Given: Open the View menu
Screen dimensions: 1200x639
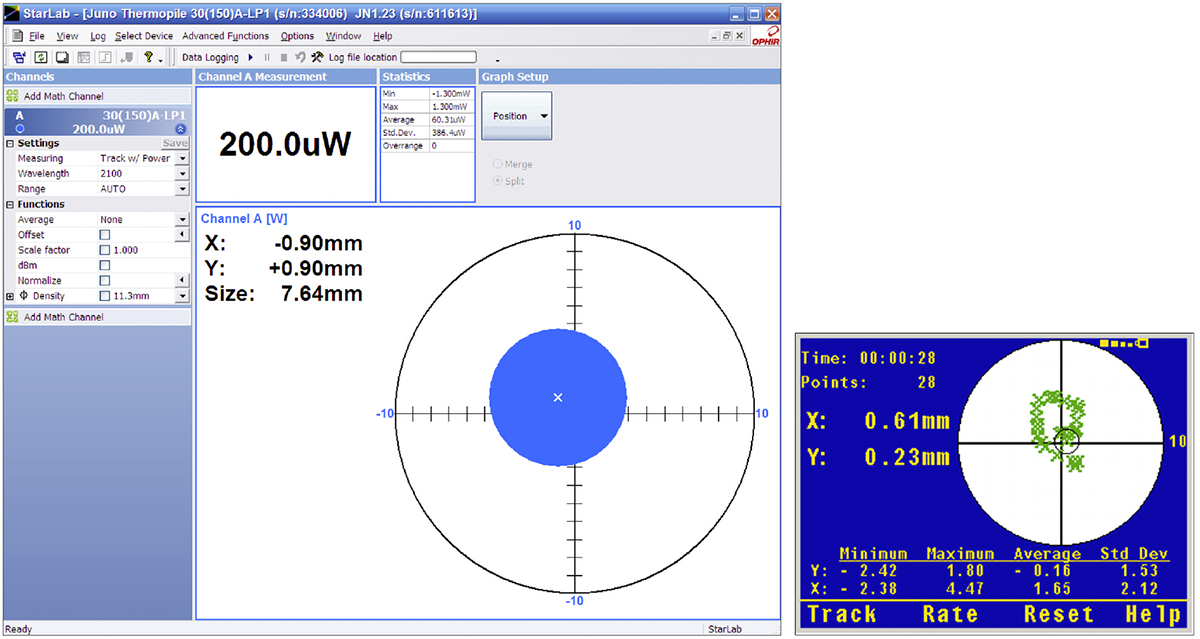Looking at the screenshot, I should (x=67, y=36).
